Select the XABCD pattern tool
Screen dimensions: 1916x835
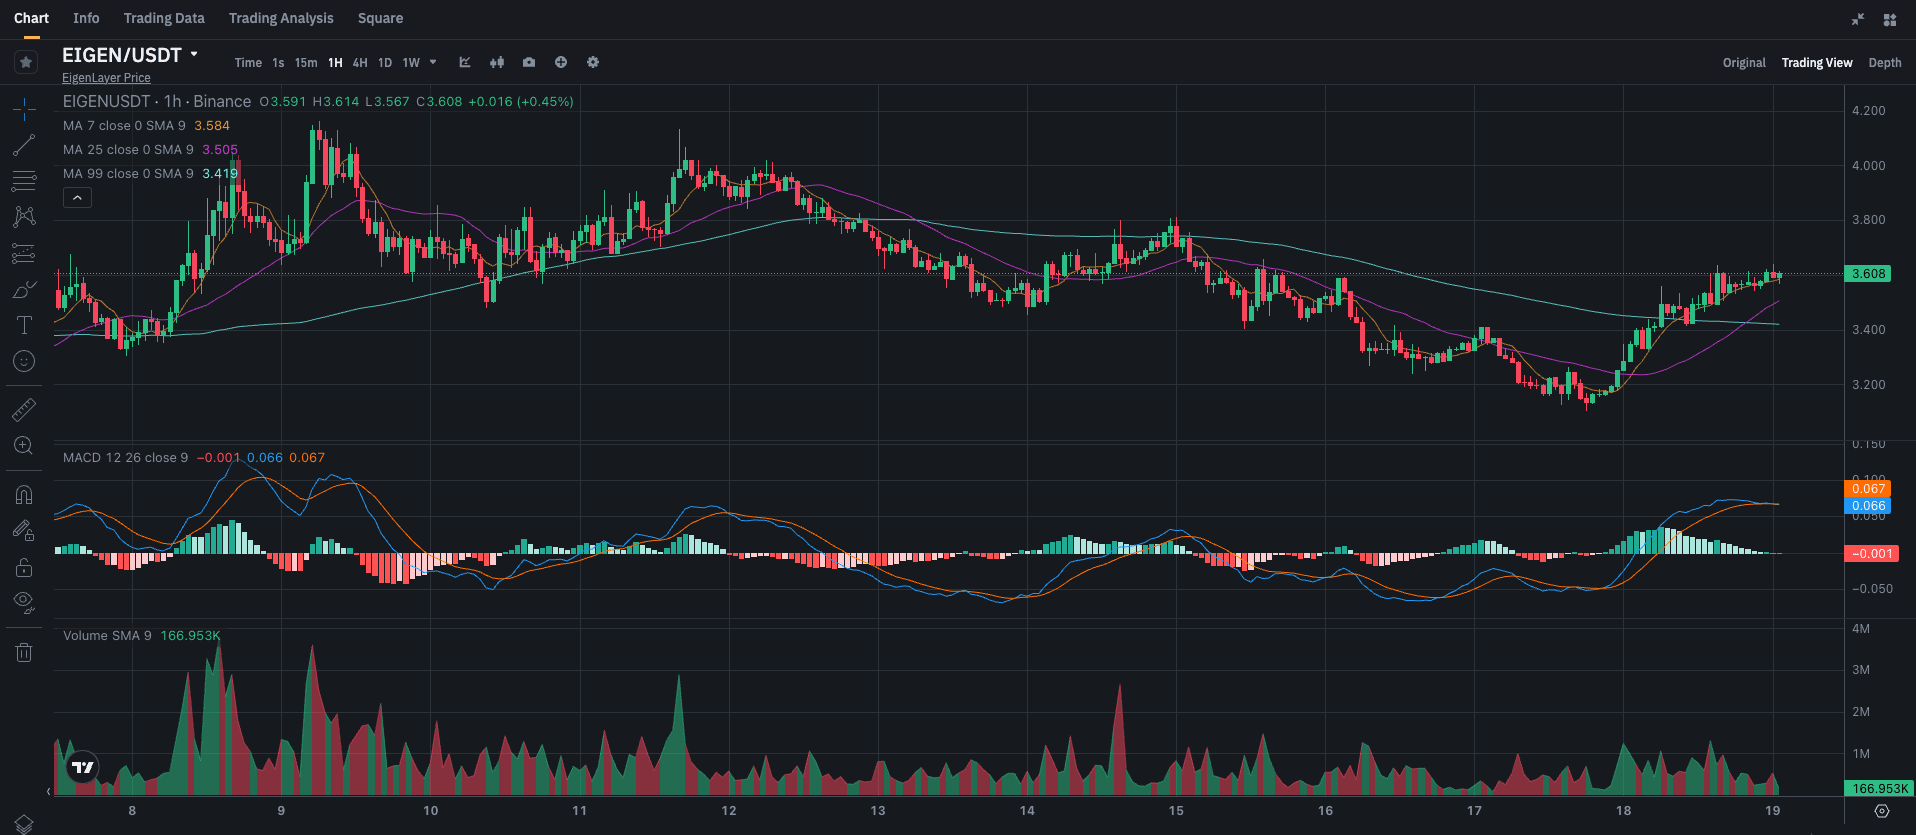point(24,217)
